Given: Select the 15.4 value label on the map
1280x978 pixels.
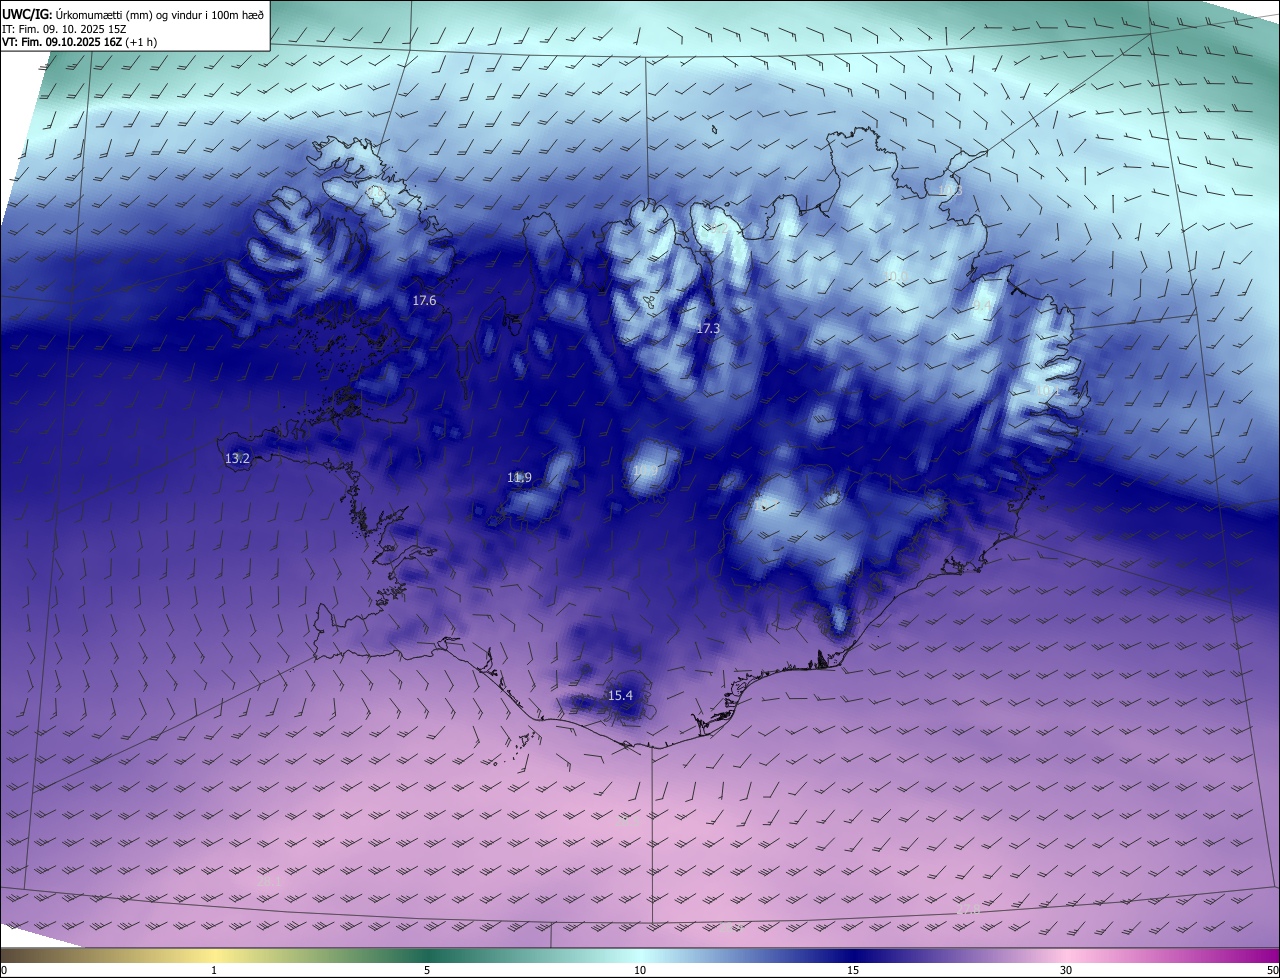Looking at the screenshot, I should pos(620,695).
